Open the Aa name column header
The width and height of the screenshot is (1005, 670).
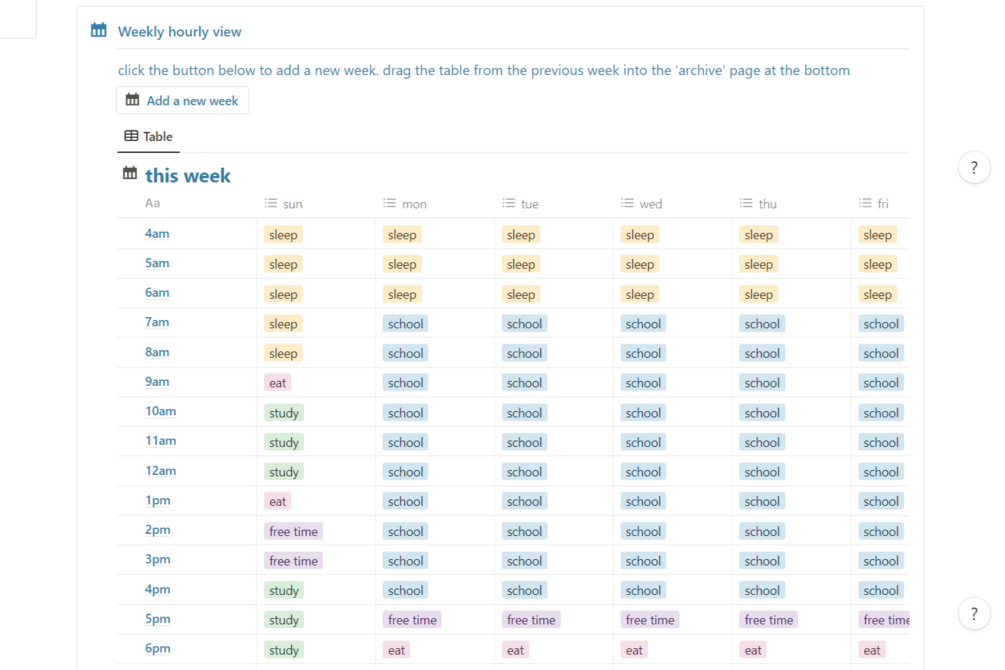153,203
